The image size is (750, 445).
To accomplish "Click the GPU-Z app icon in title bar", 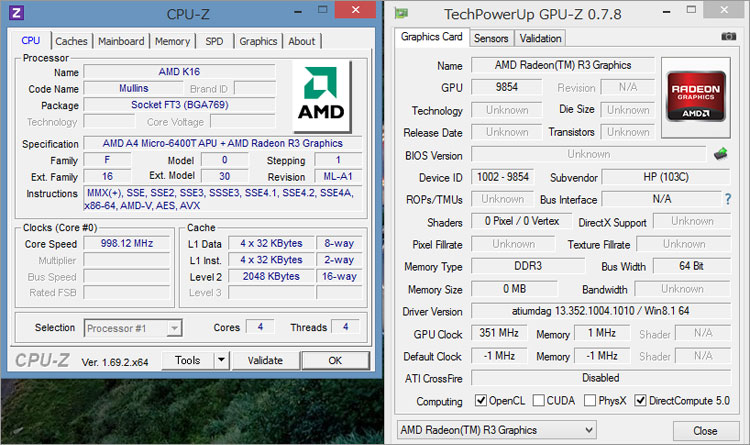I will click(401, 13).
